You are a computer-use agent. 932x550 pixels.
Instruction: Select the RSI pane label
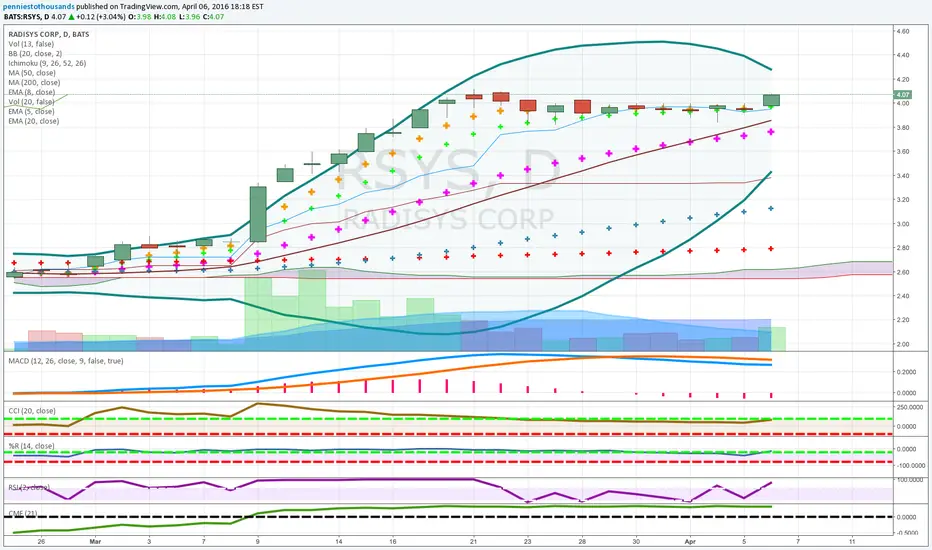29,488
